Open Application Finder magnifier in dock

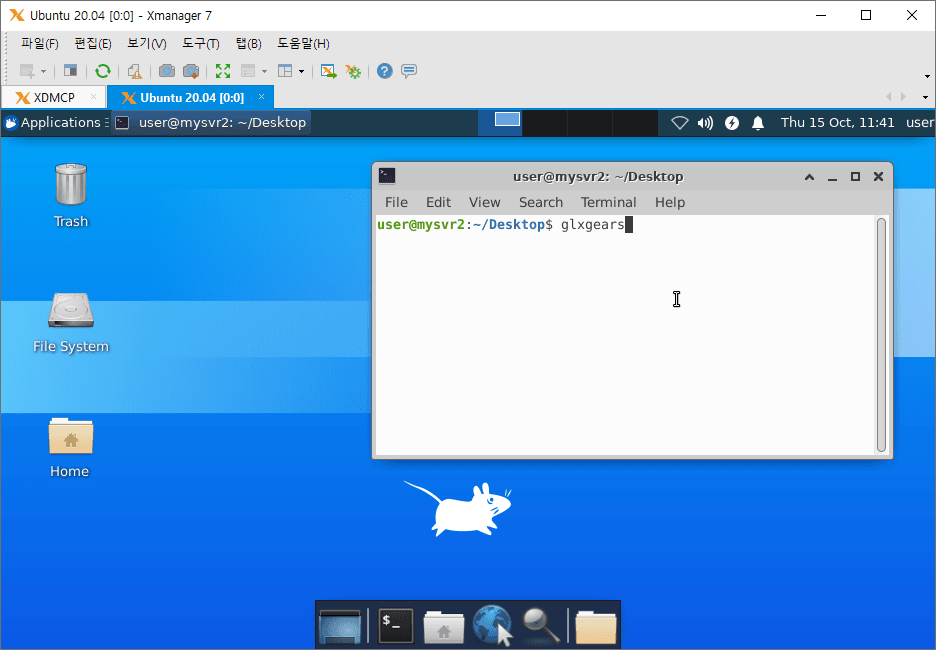point(541,626)
